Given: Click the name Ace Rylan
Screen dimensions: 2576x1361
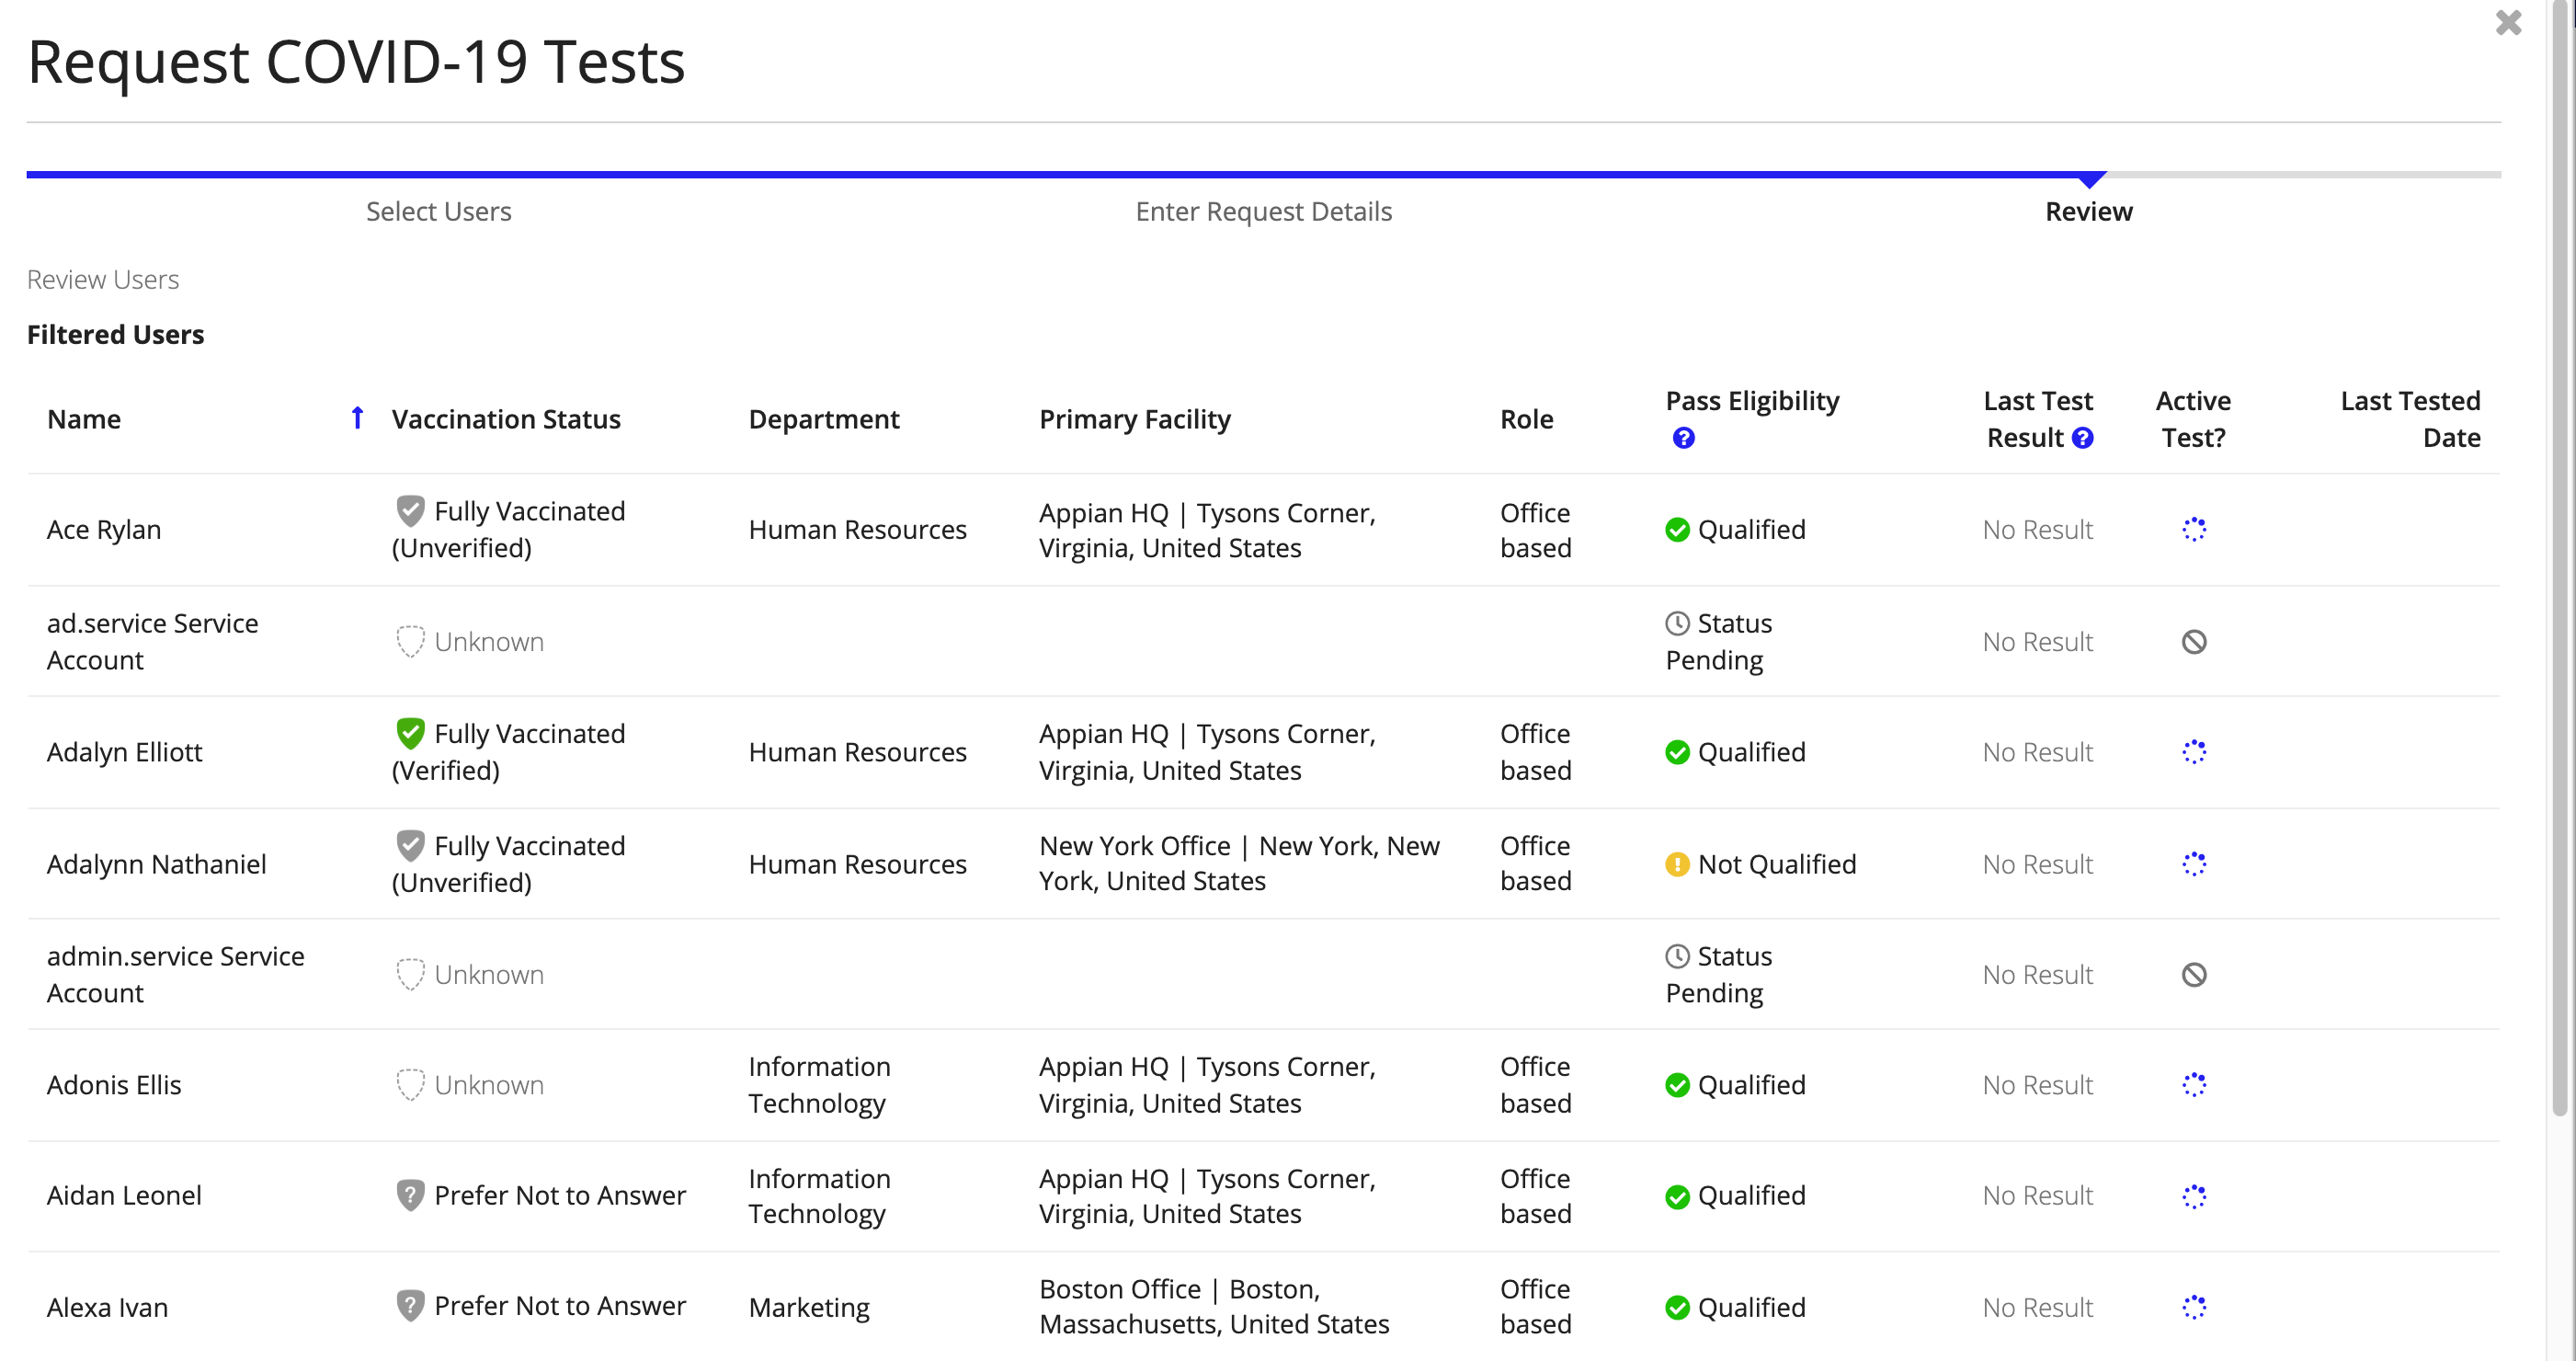Looking at the screenshot, I should pos(104,529).
